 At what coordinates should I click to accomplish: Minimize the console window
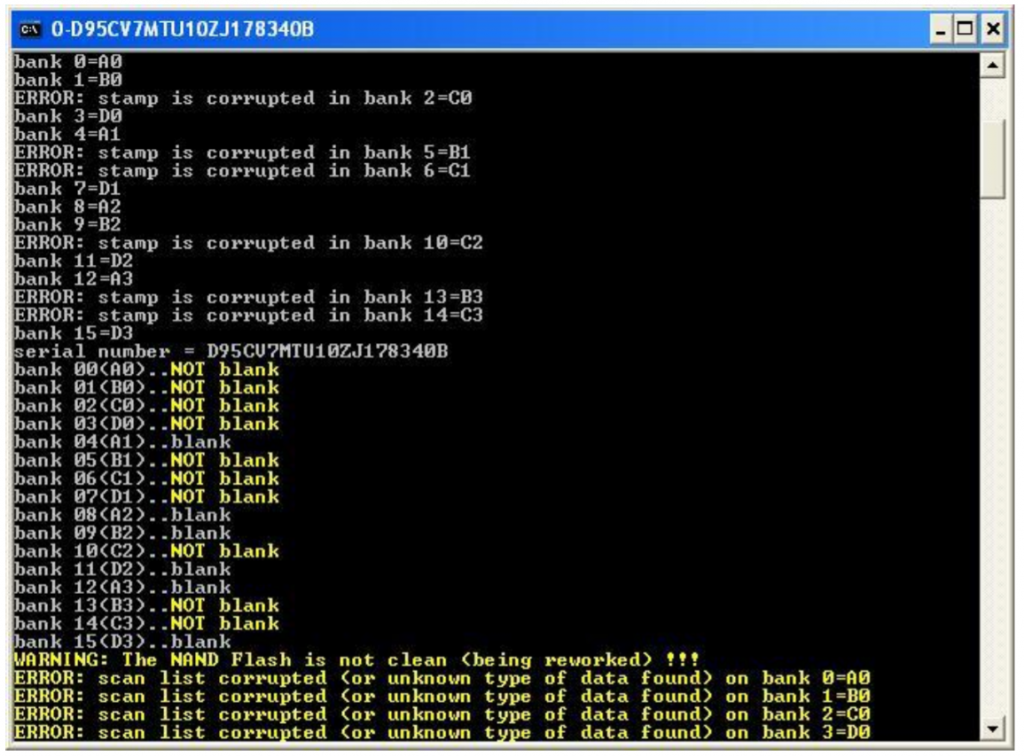coord(940,30)
